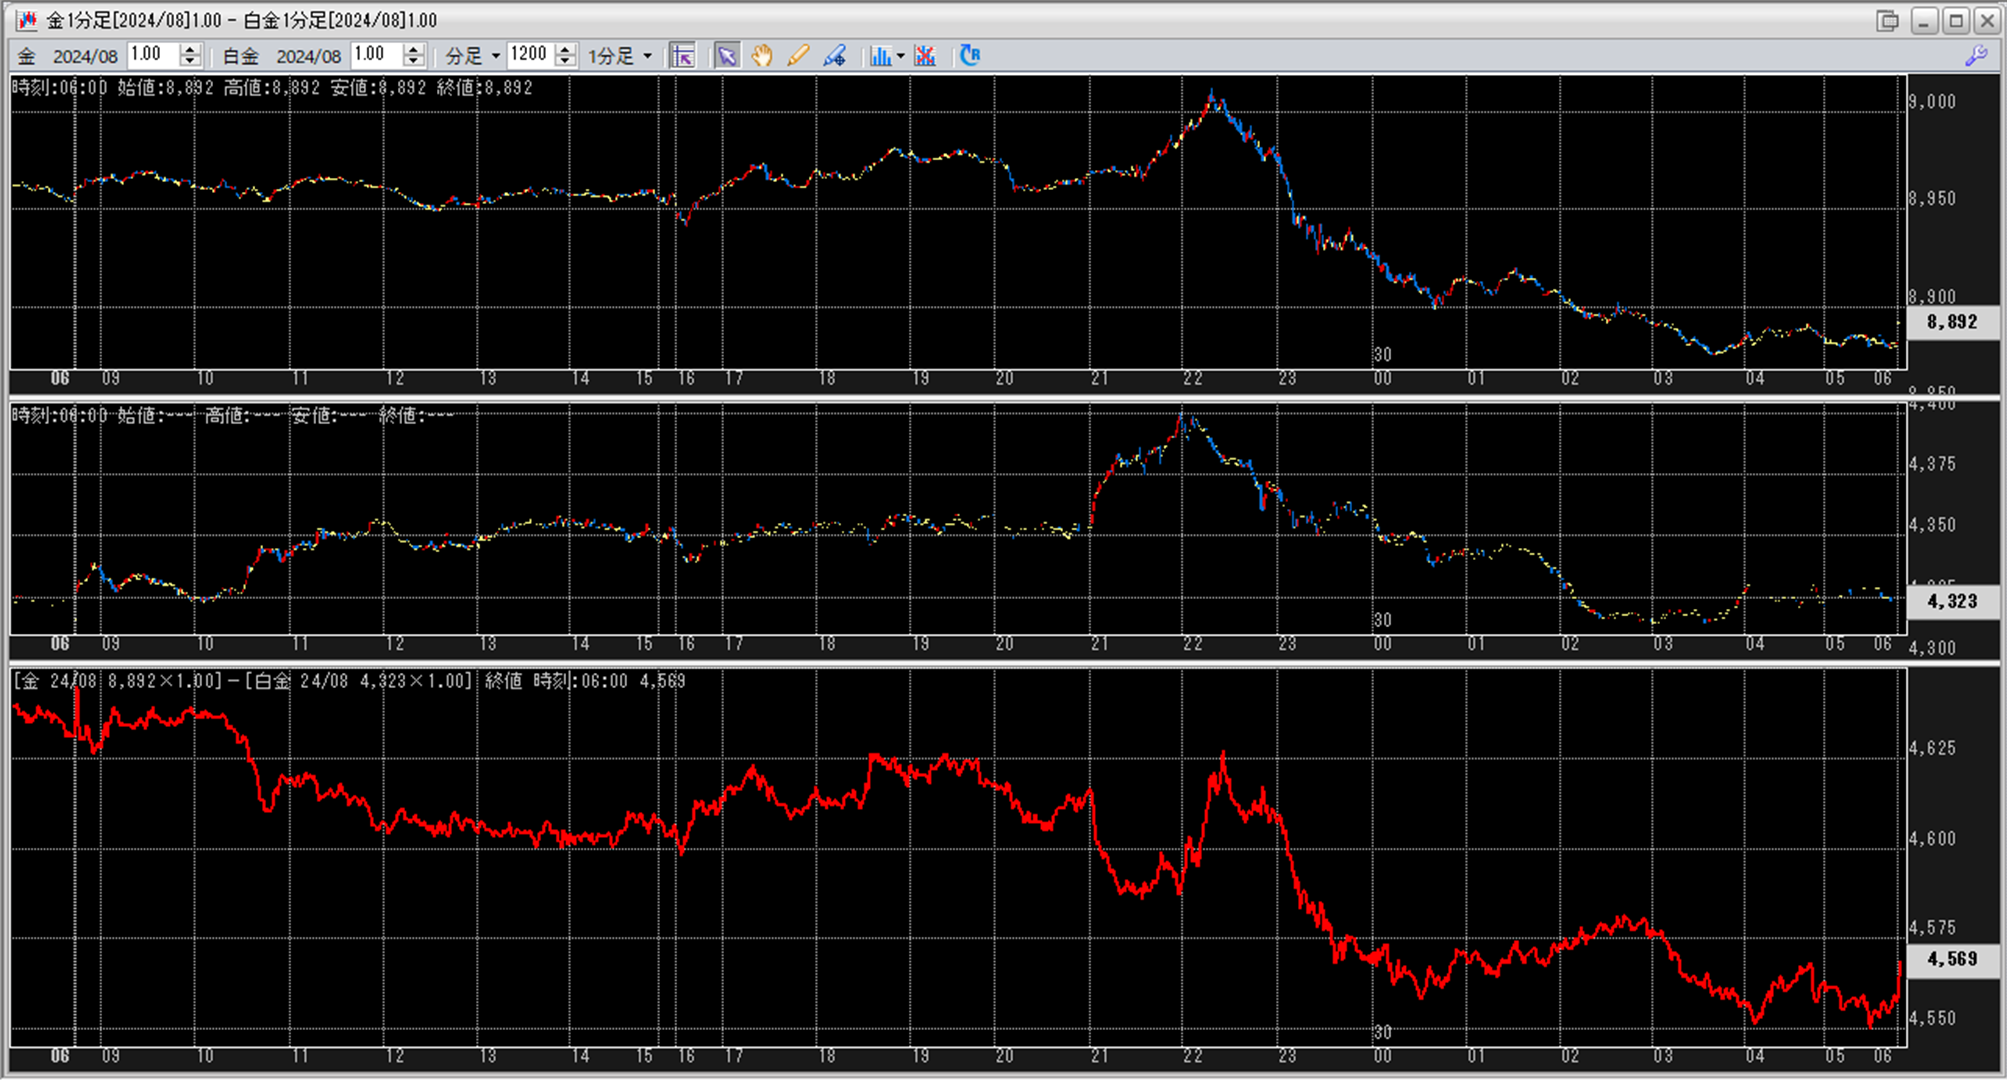Viewport: 2007px width, 1081px height.
Task: Toggle the crosshair cursor icon
Action: (x=683, y=56)
